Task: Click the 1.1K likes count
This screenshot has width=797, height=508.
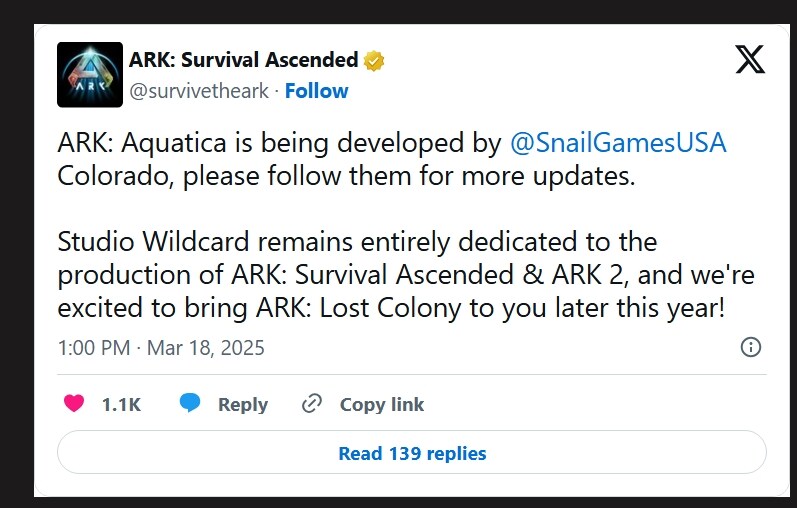Action: tap(121, 405)
